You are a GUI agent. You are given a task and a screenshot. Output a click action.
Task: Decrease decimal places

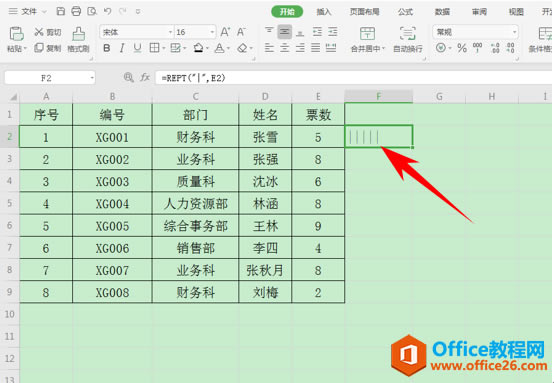pyautogui.click(x=510, y=48)
